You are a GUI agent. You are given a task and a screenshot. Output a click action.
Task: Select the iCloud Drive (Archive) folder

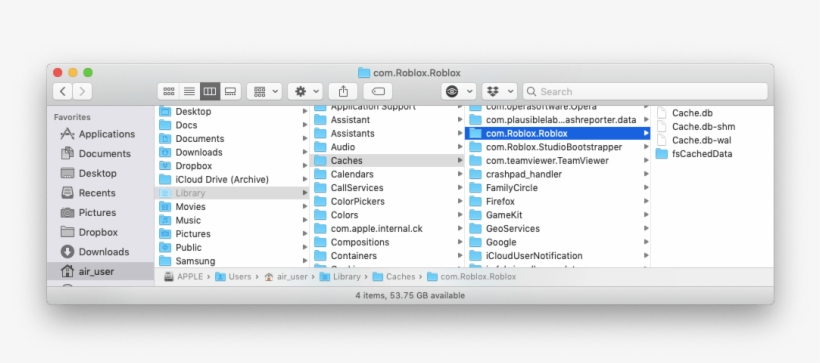[x=233, y=179]
